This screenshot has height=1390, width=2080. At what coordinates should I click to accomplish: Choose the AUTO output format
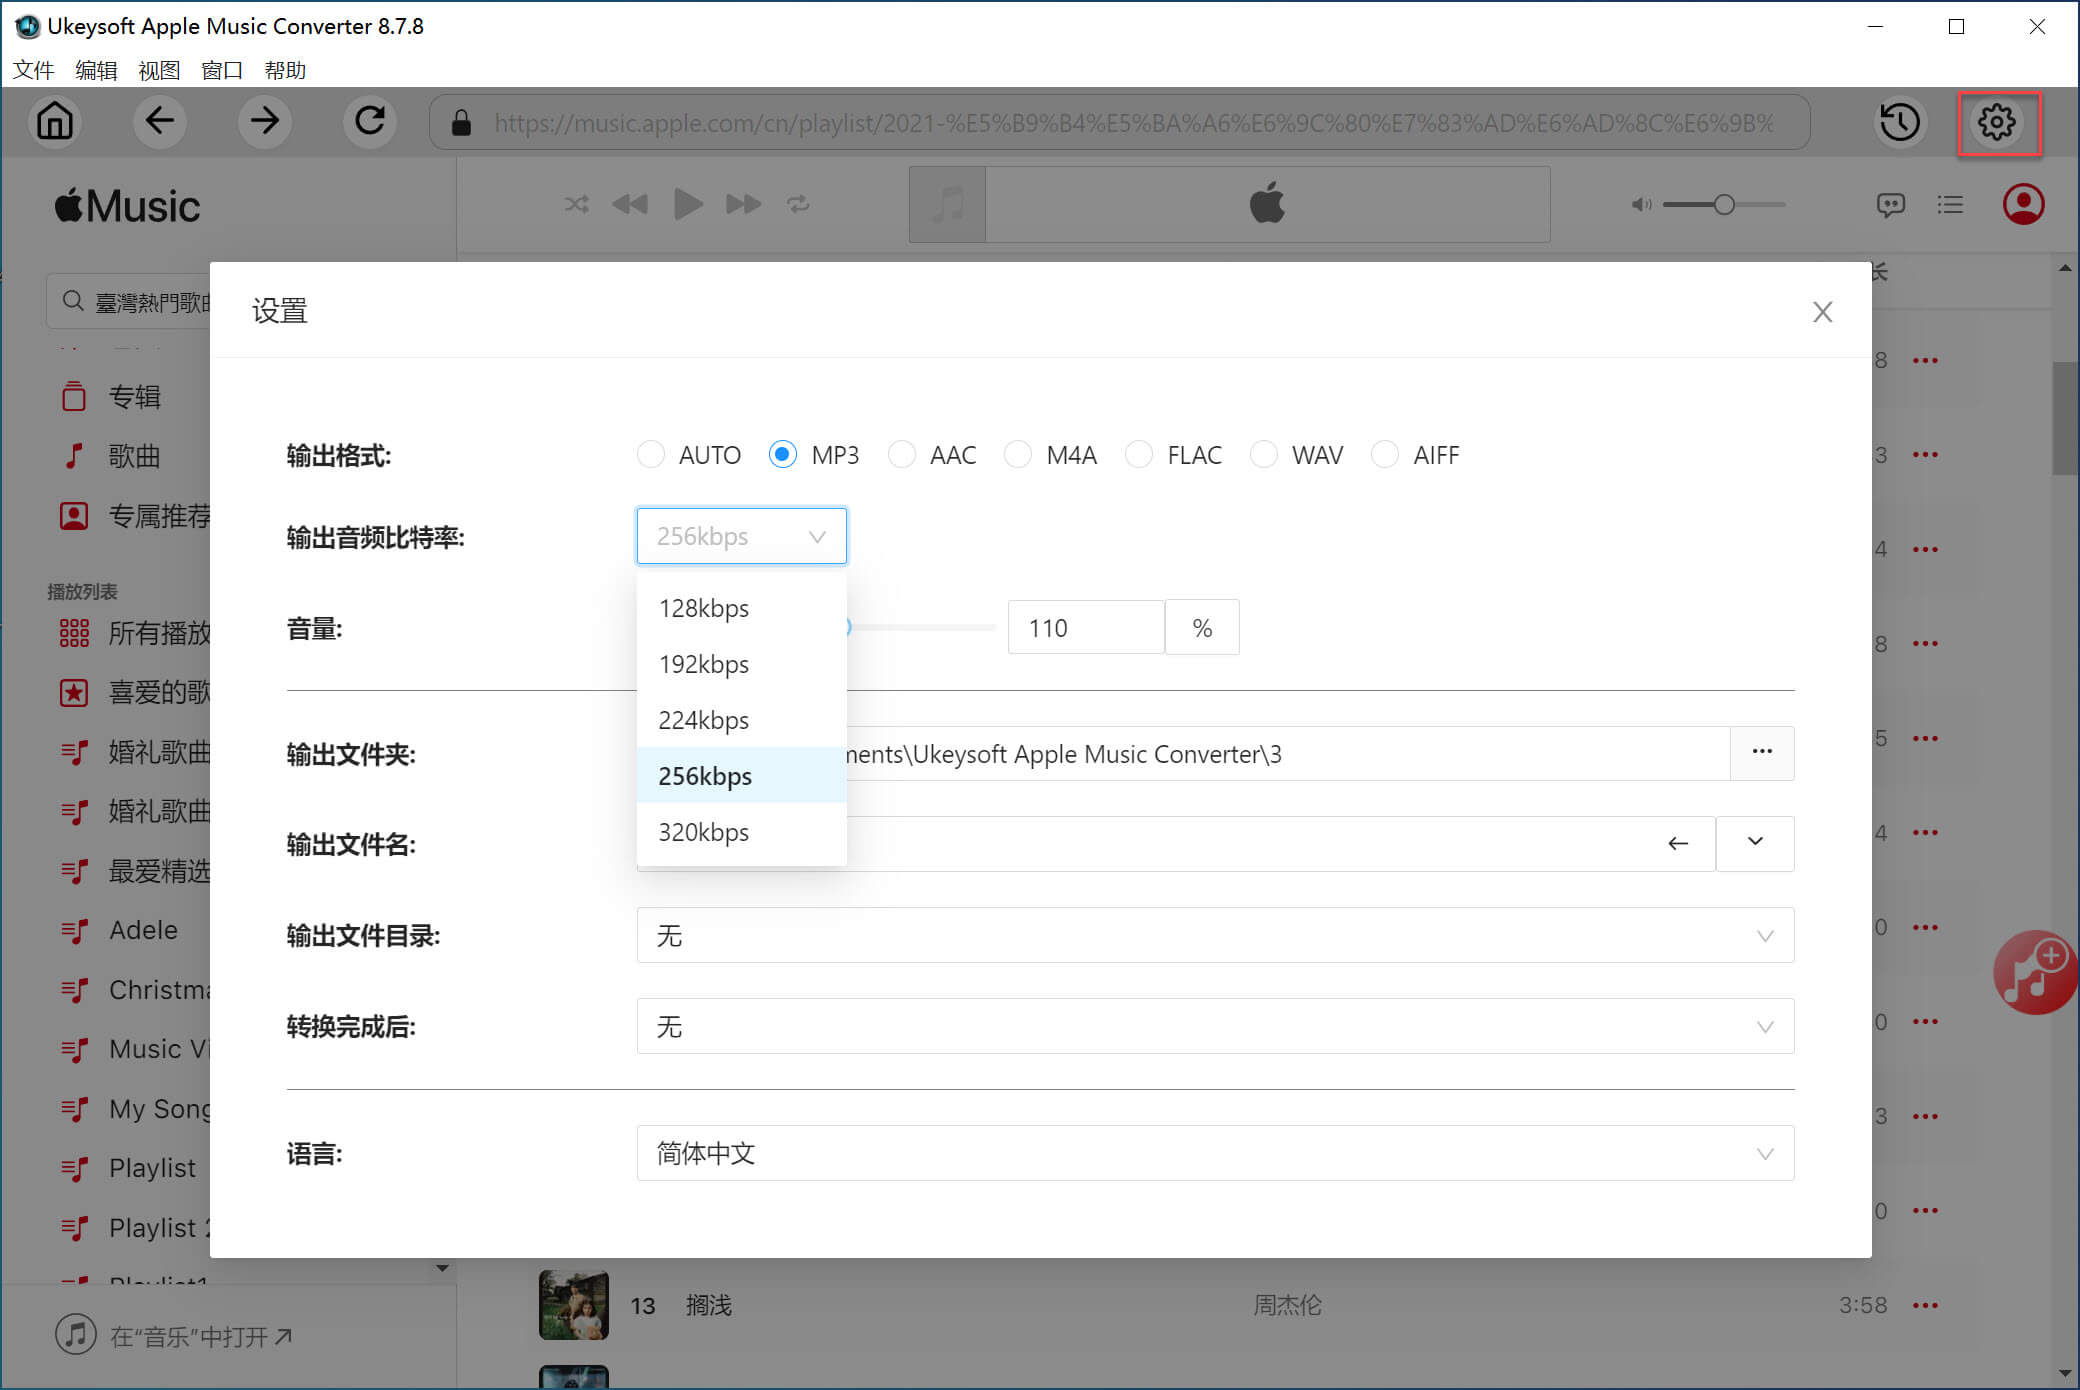tap(651, 455)
